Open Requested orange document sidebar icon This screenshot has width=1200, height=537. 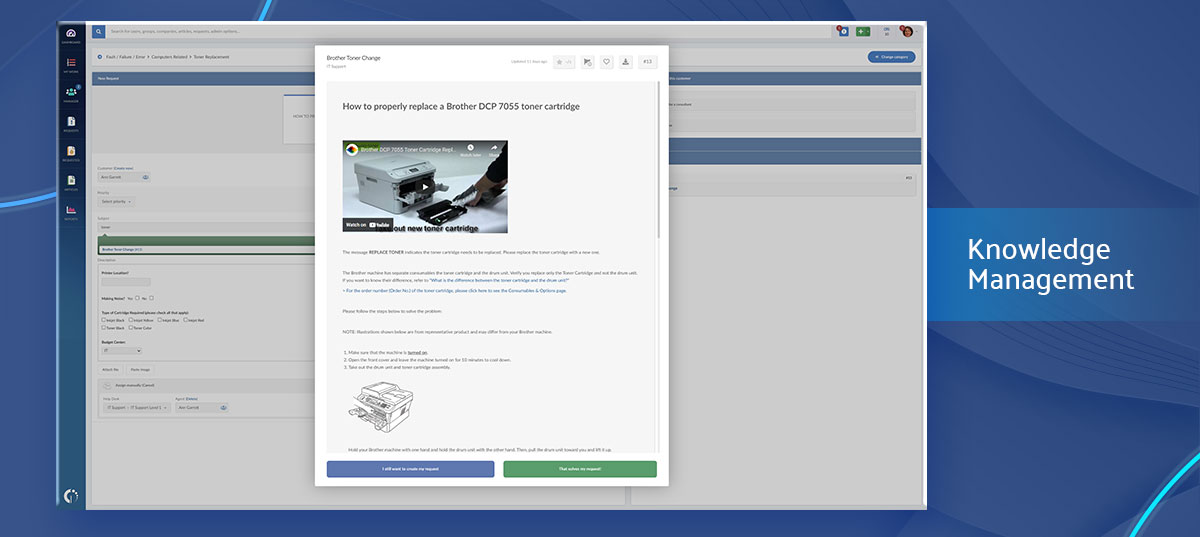(x=71, y=153)
